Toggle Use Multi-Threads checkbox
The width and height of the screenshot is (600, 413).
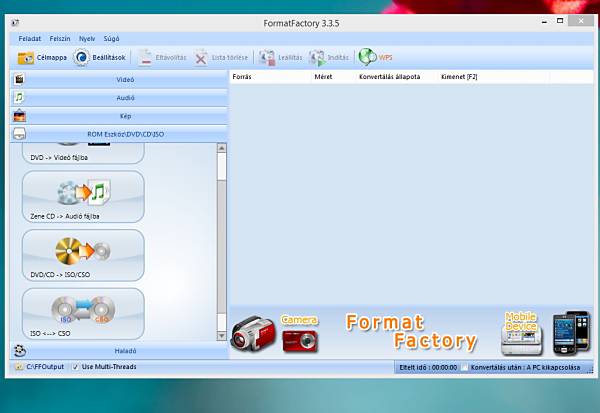[x=75, y=367]
